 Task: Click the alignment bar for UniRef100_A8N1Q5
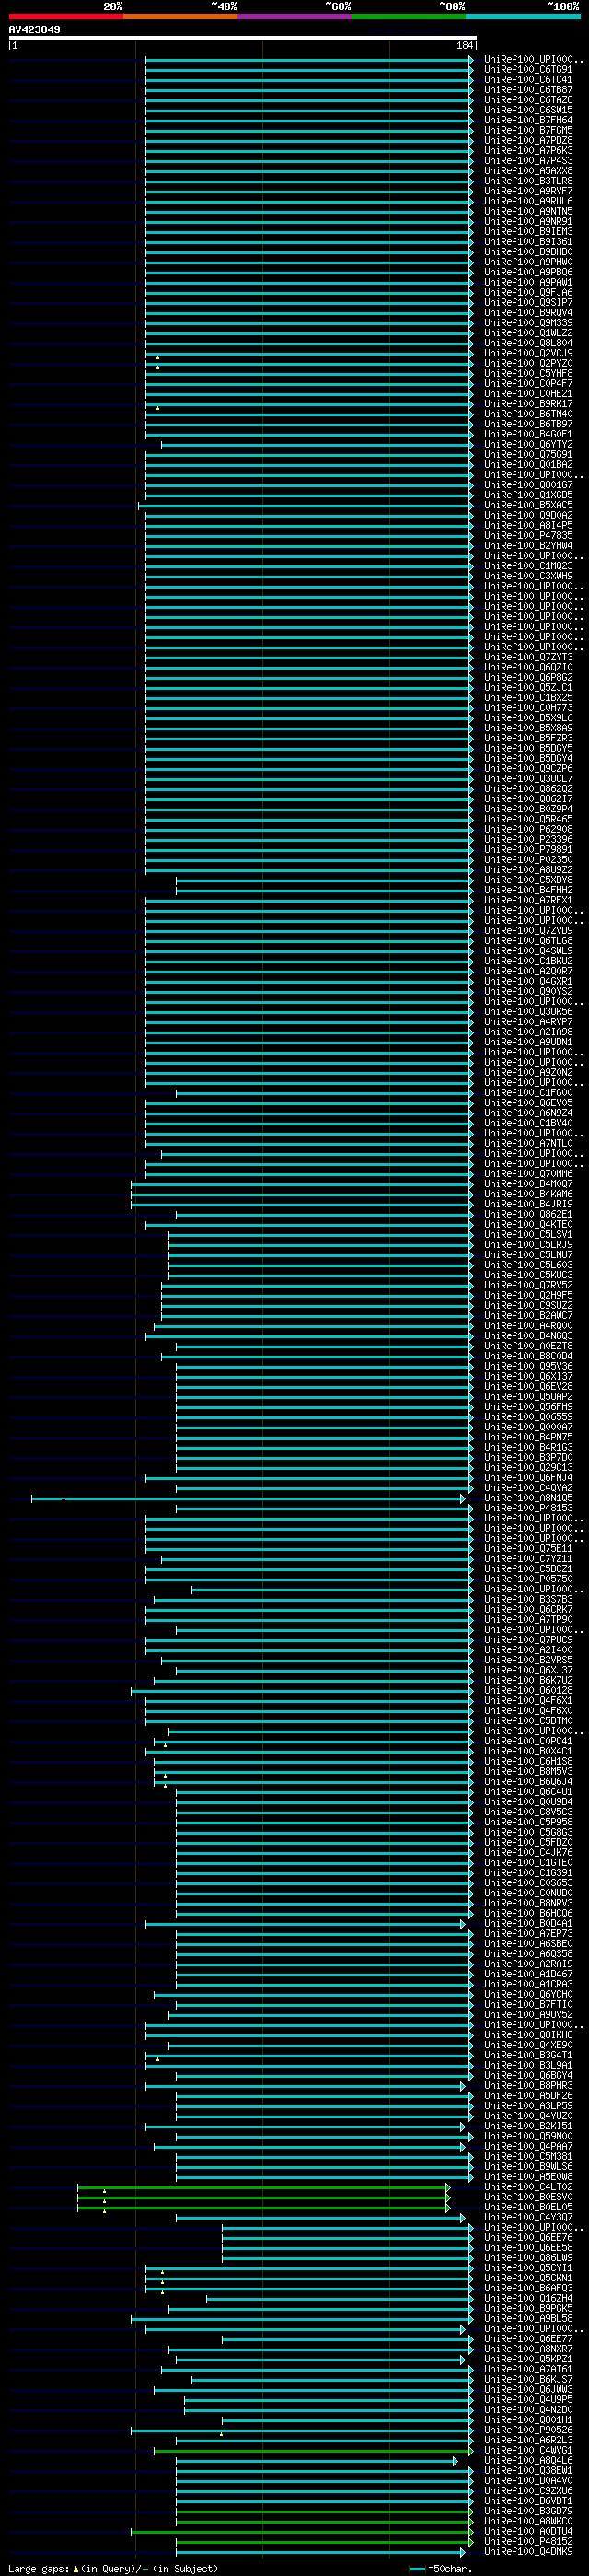tap(248, 1499)
